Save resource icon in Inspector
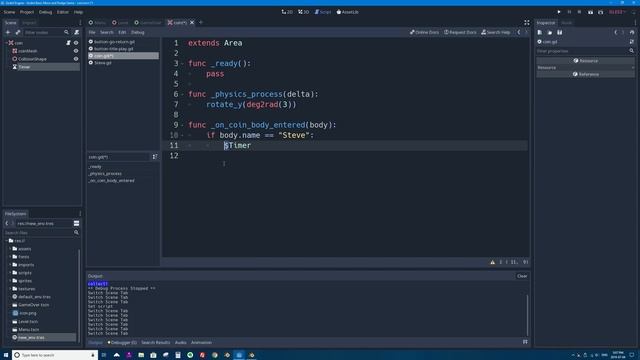Image resolution: width=640 pixels, height=360 pixels. point(560,32)
